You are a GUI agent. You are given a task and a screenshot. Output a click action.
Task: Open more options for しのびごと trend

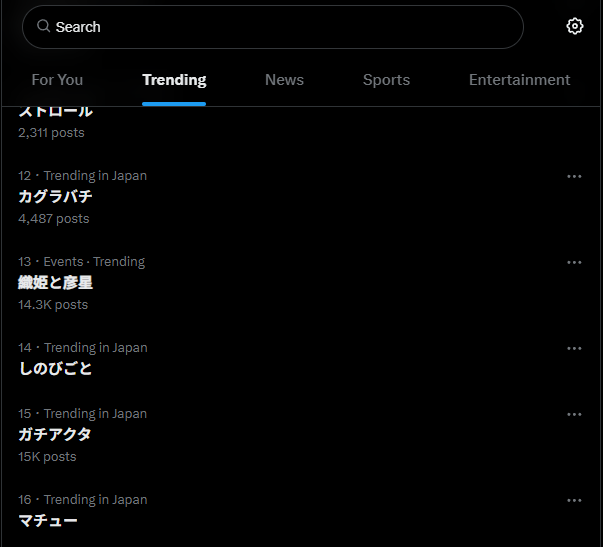[574, 349]
